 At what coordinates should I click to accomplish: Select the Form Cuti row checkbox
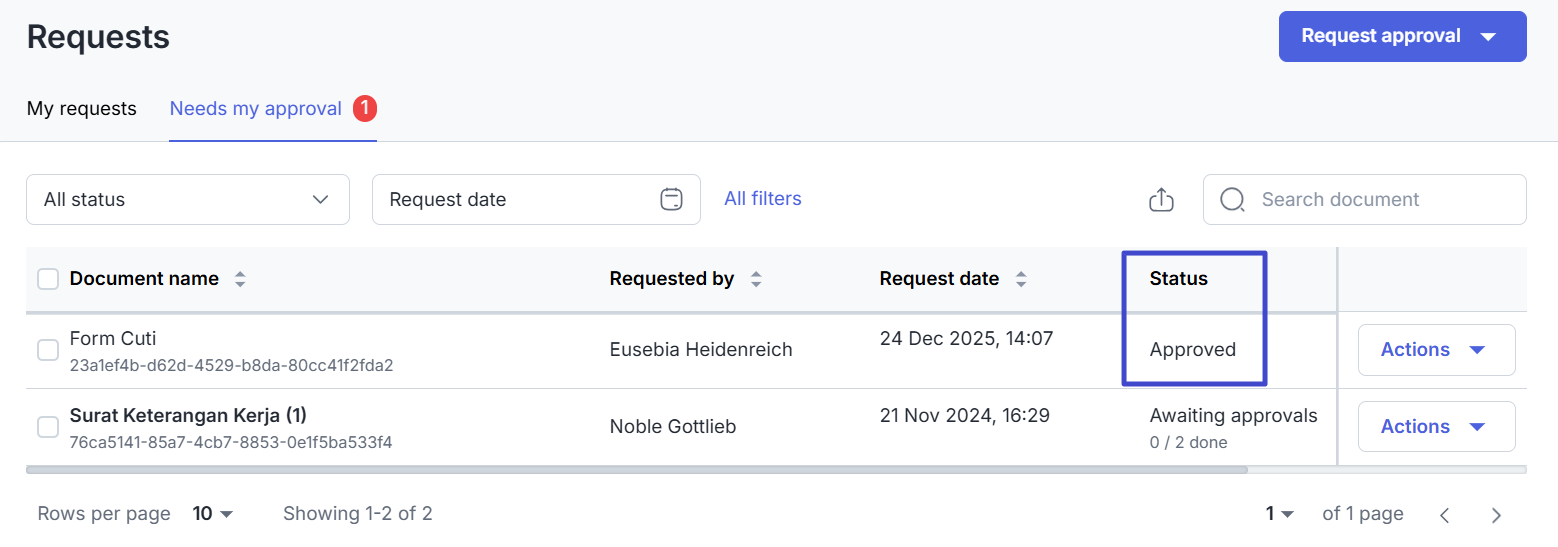click(x=48, y=350)
